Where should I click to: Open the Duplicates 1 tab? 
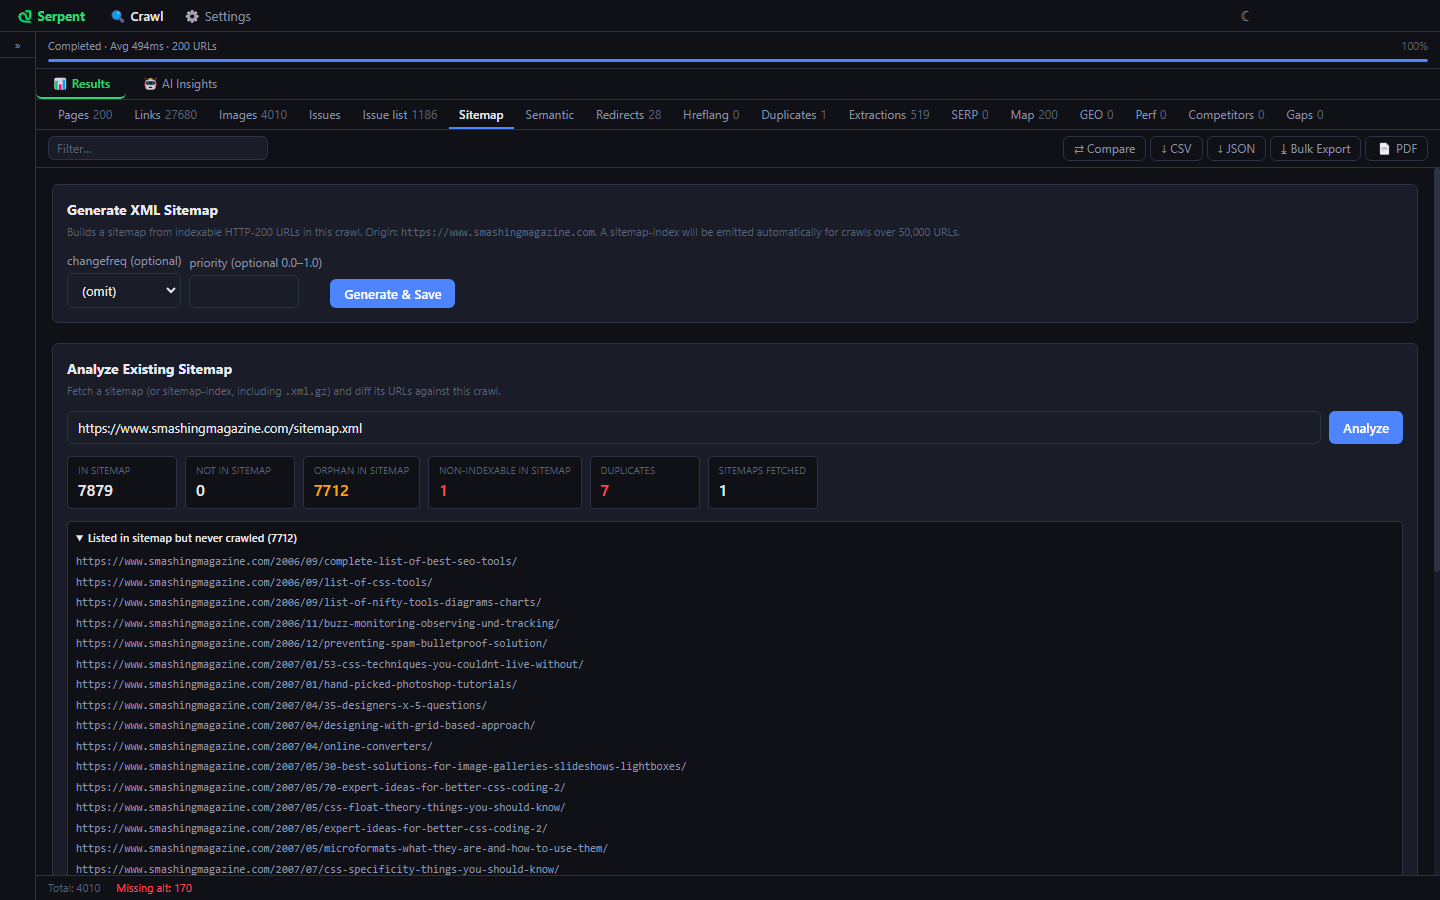794,115
